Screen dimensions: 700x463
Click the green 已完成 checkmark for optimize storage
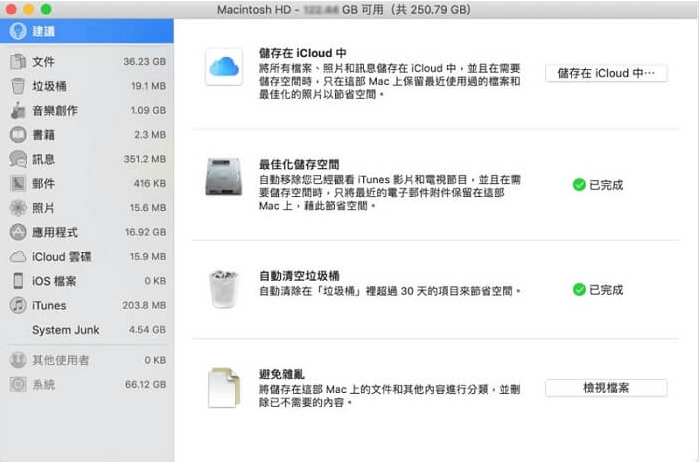[578, 185]
